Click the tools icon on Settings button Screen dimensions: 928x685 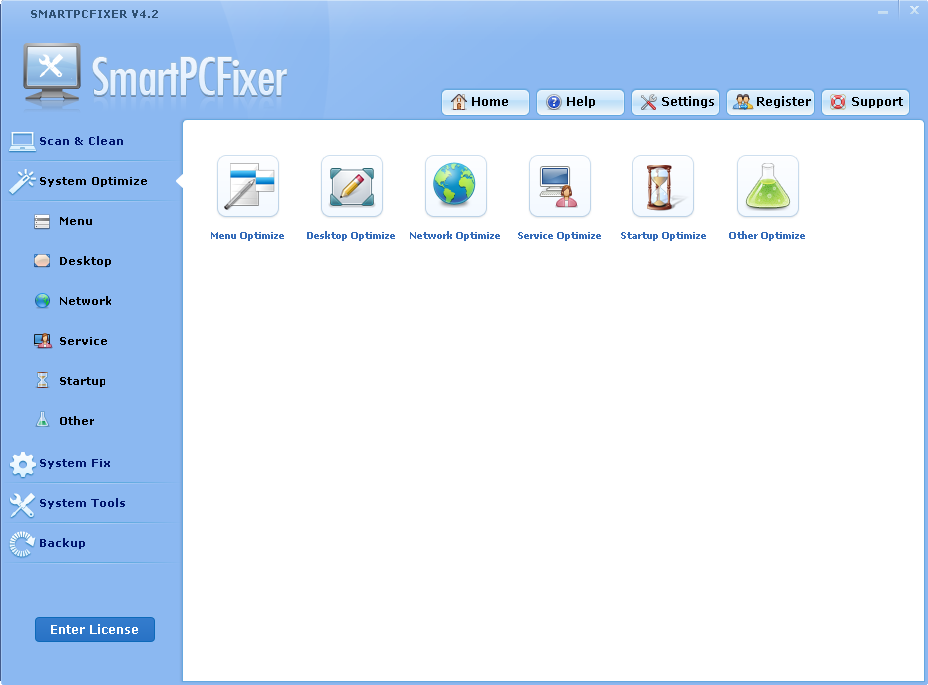[649, 102]
